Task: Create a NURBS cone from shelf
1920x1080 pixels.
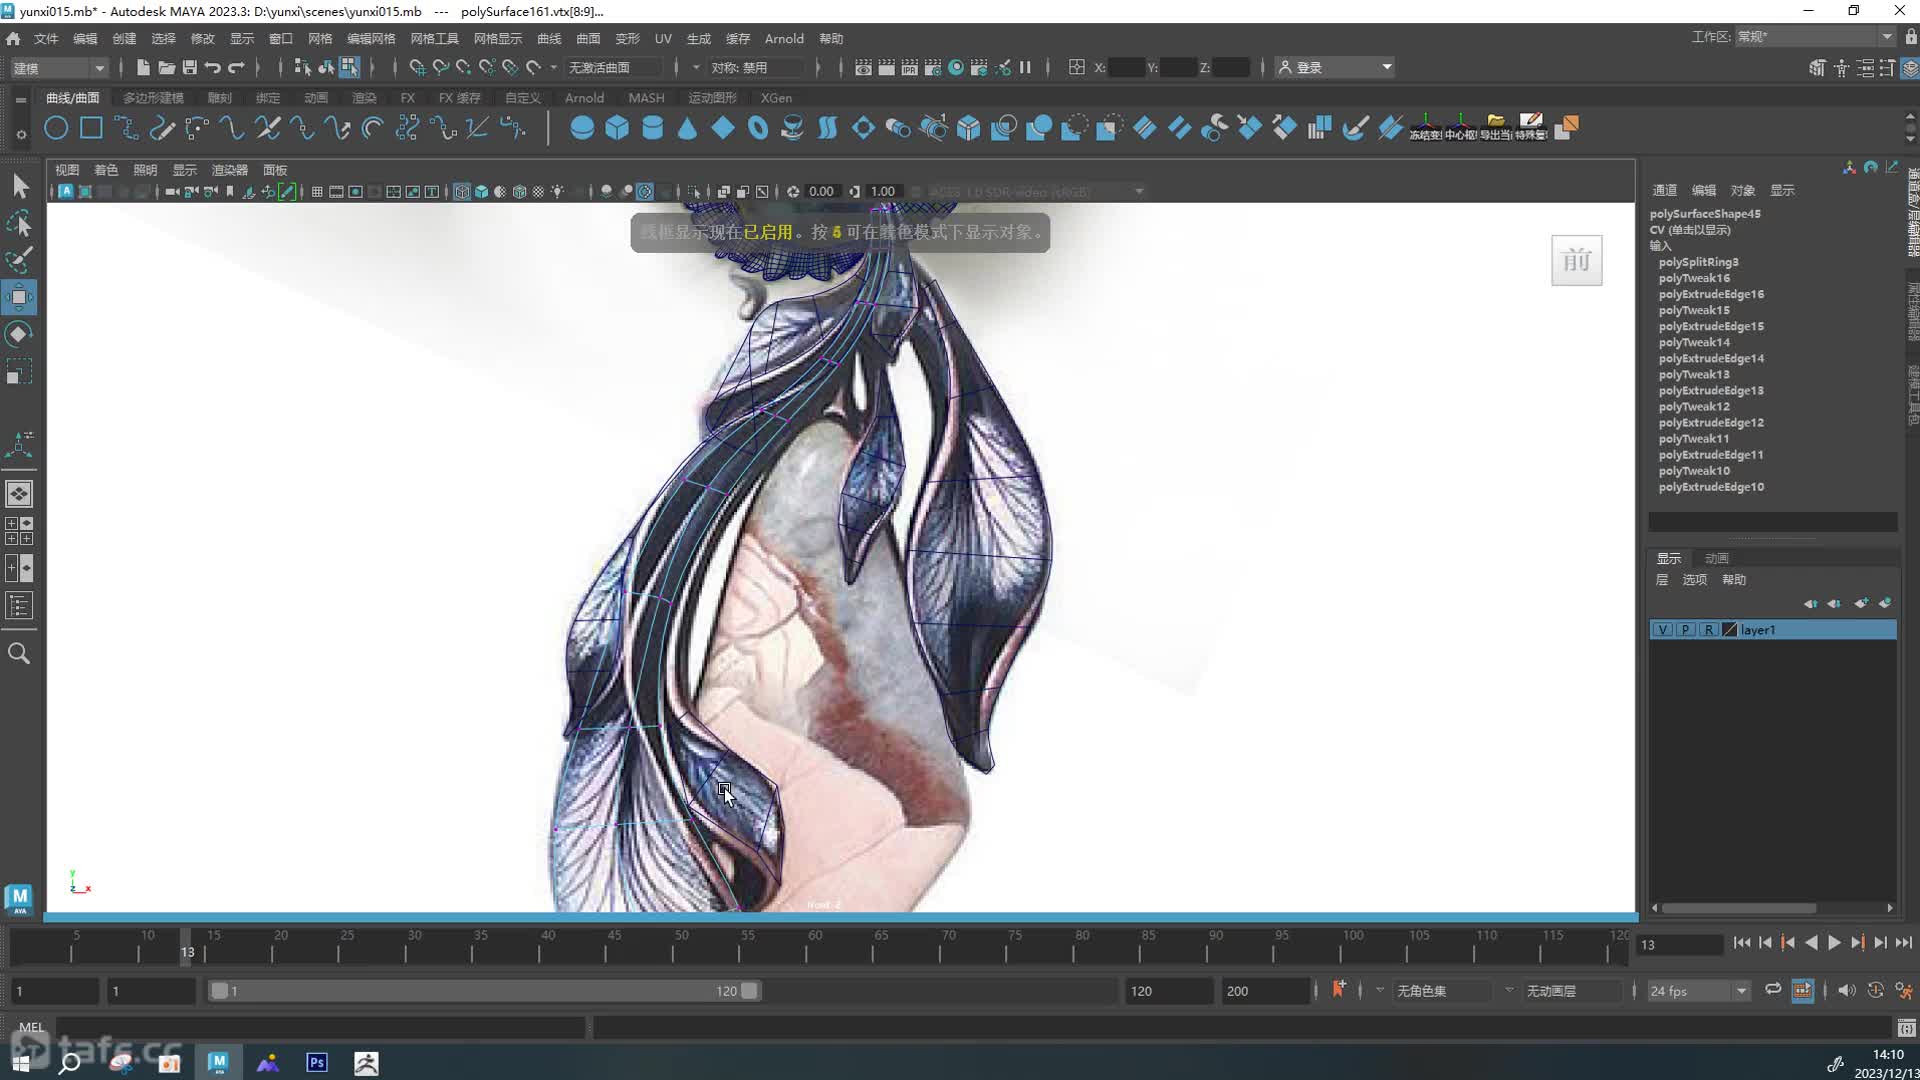Action: [687, 128]
